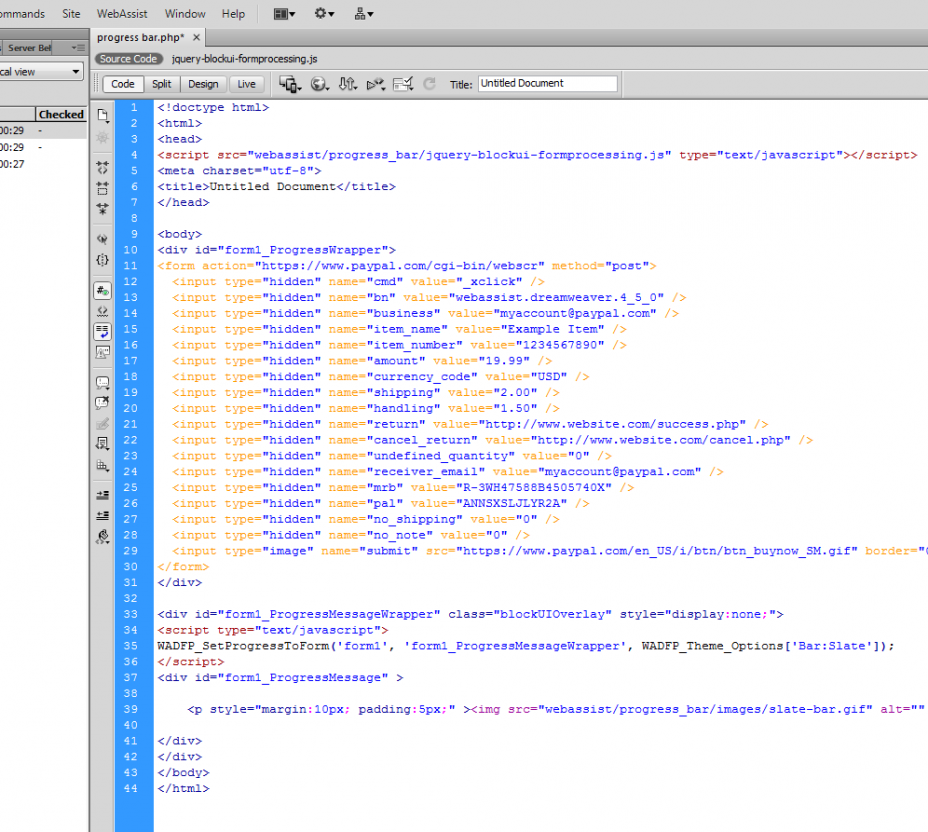Image resolution: width=928 pixels, height=832 pixels.
Task: Open File Management arrows icon
Action: point(347,84)
